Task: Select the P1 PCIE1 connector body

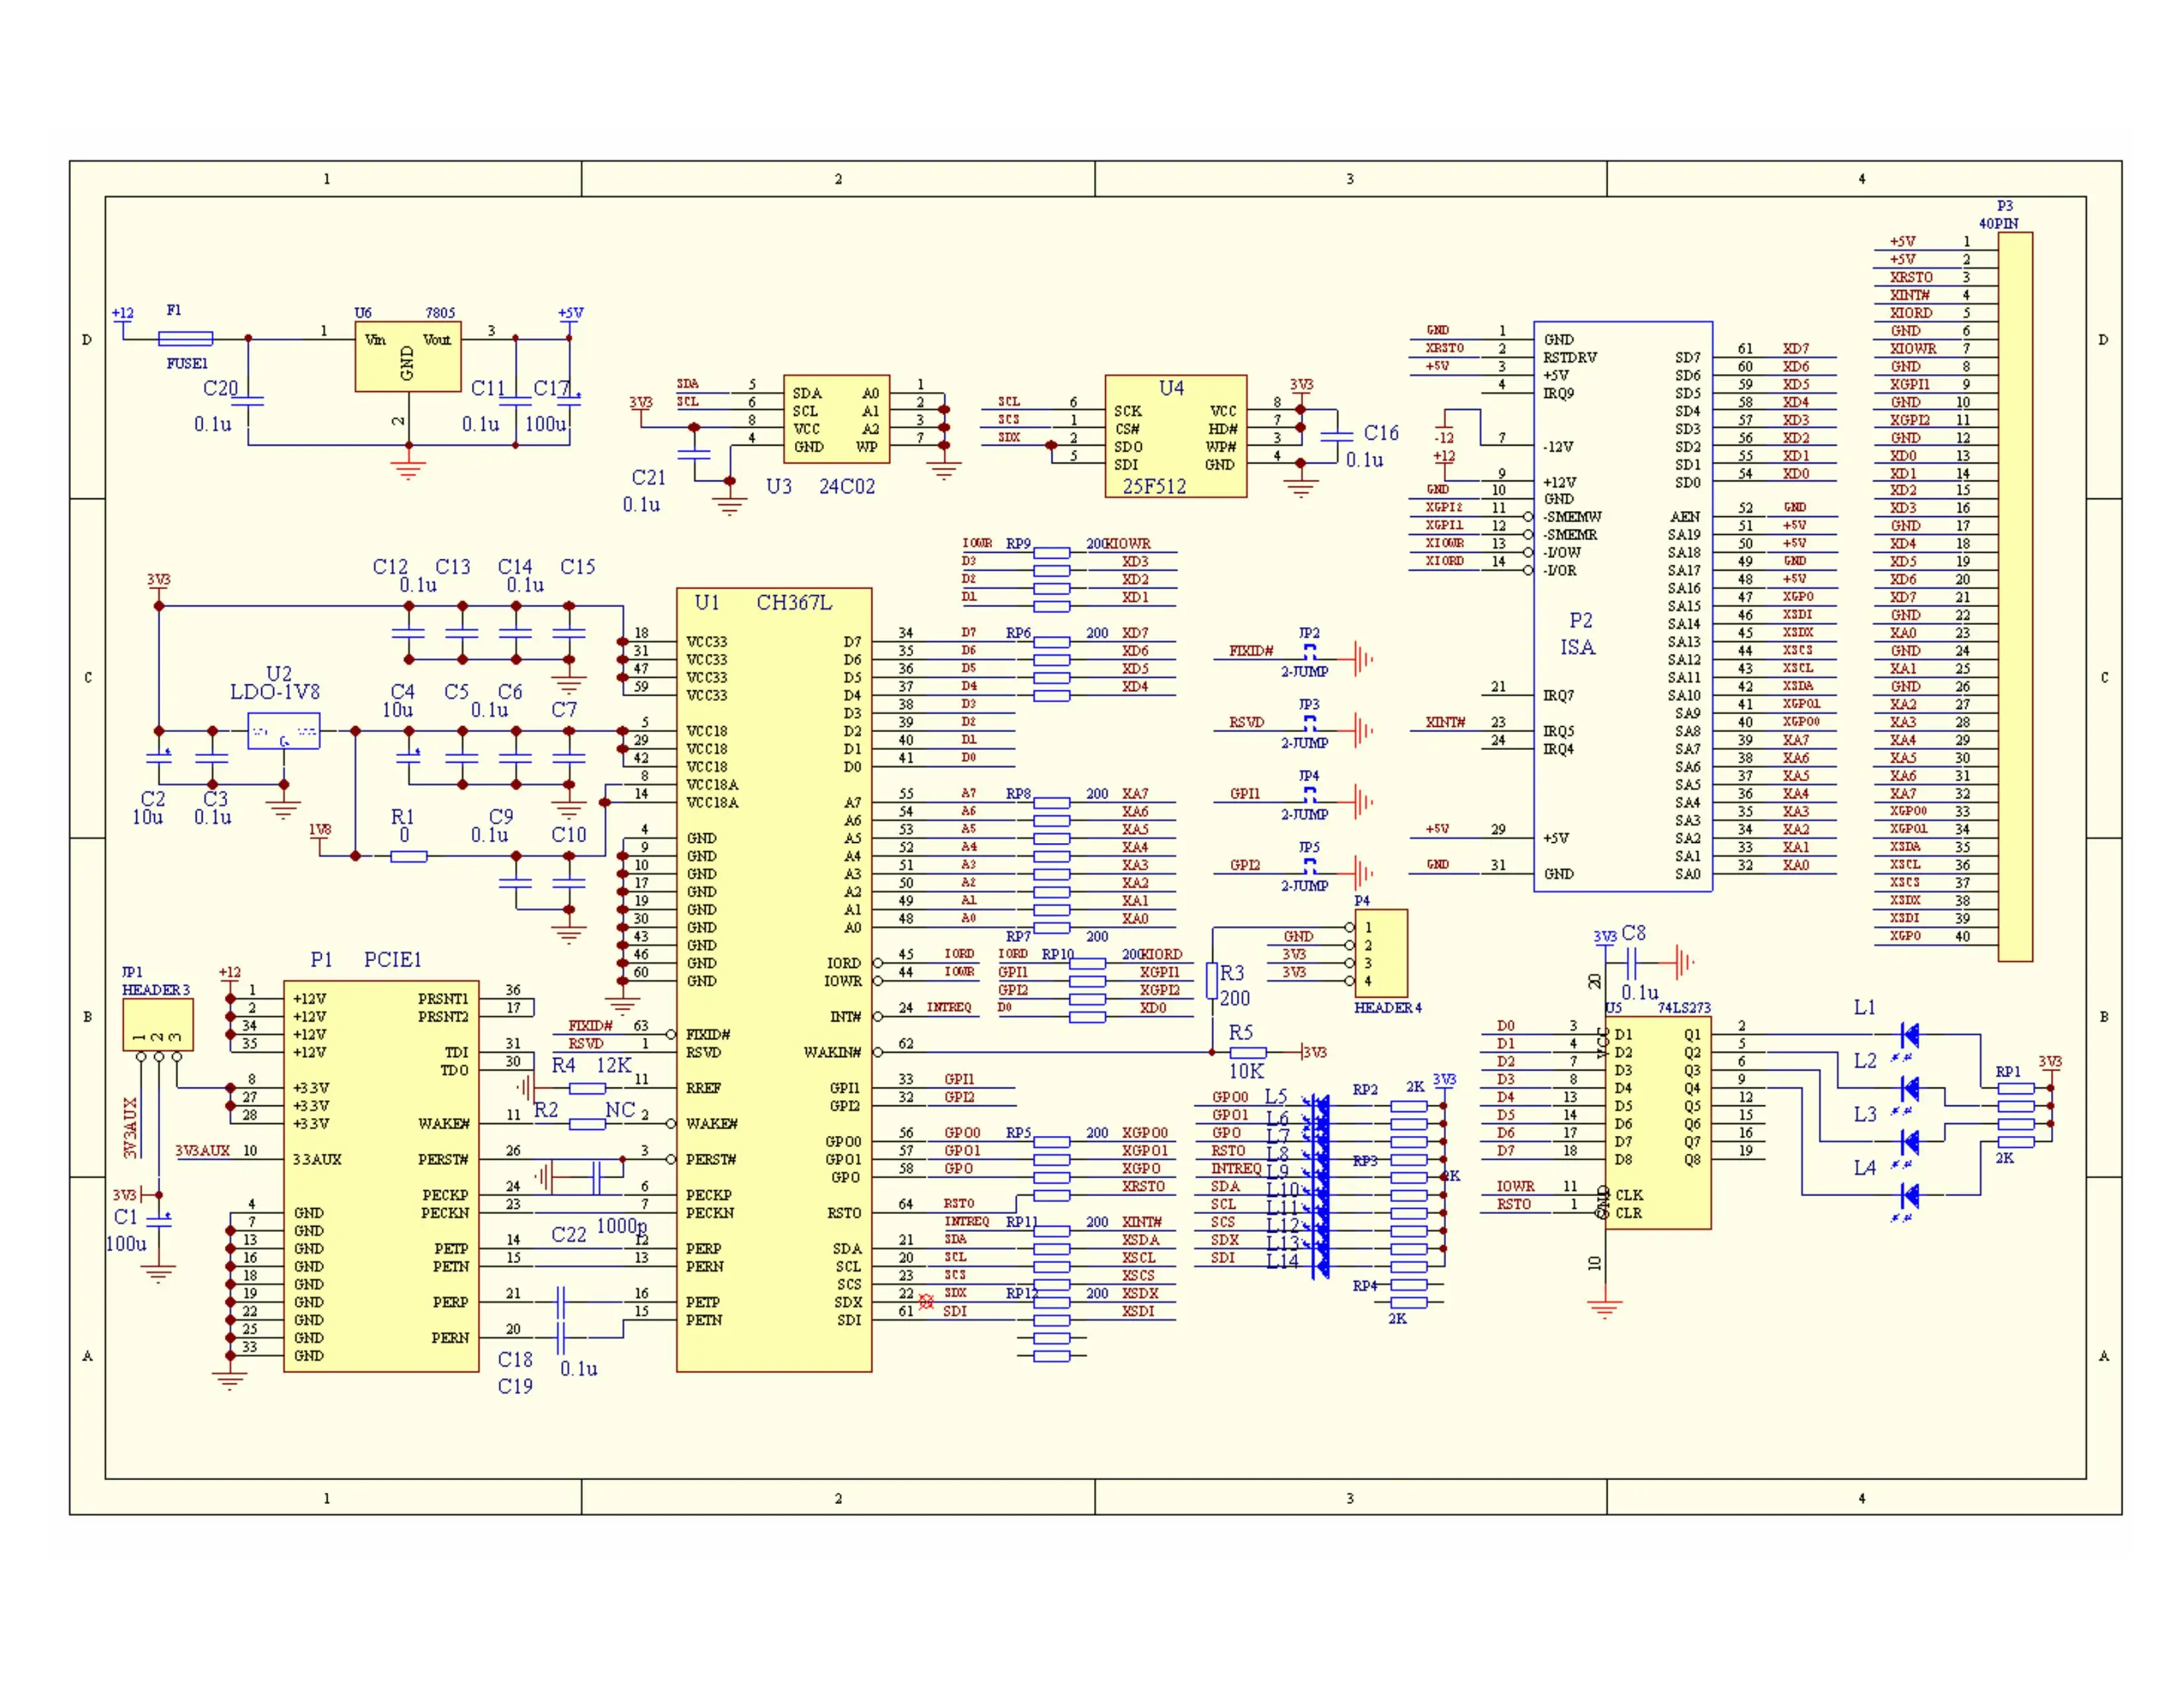Action: (x=381, y=1176)
